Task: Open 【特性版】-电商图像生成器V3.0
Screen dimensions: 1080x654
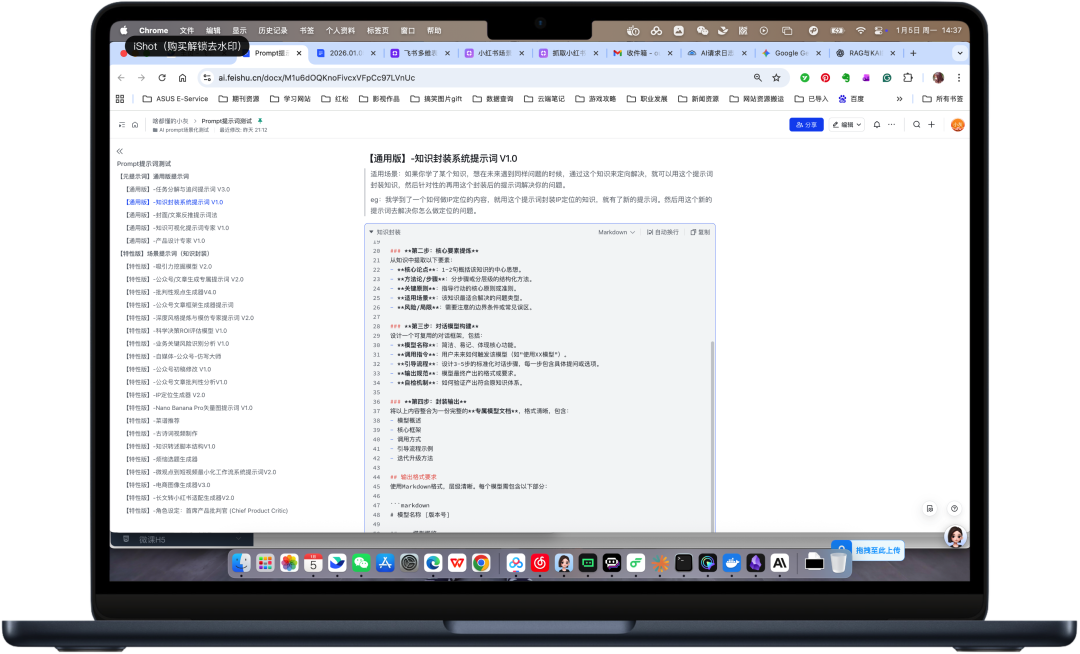Action: pos(168,485)
